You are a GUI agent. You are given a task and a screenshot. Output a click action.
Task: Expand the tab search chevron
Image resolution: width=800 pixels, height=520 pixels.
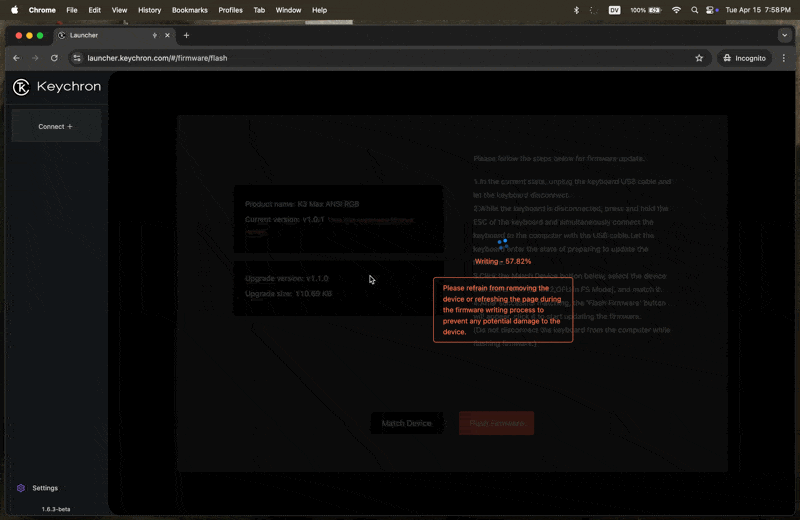(784, 35)
